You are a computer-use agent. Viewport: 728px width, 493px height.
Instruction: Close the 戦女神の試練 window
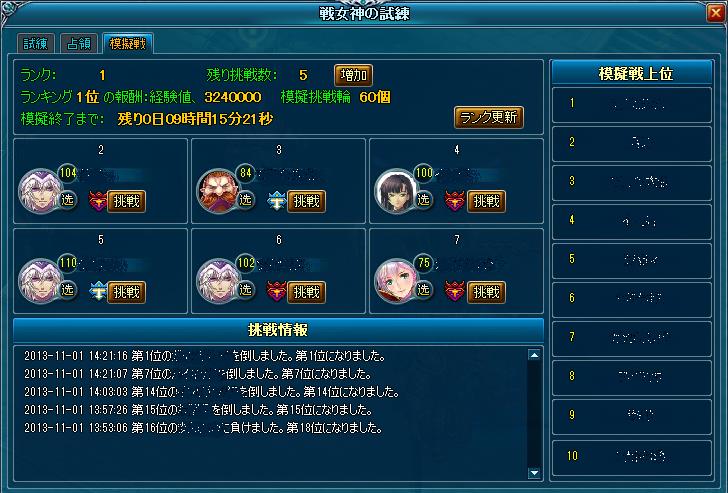(x=715, y=13)
